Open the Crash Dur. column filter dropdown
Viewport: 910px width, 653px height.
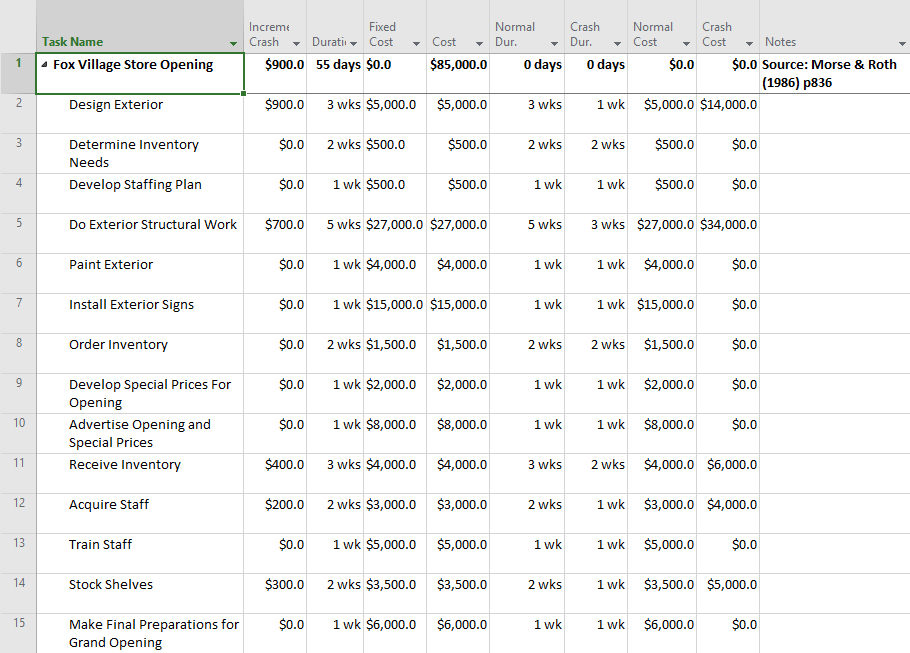(618, 44)
